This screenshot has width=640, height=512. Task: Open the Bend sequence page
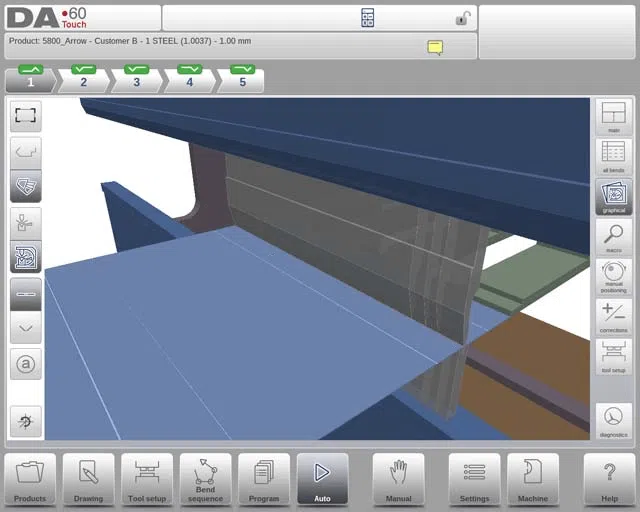click(205, 479)
